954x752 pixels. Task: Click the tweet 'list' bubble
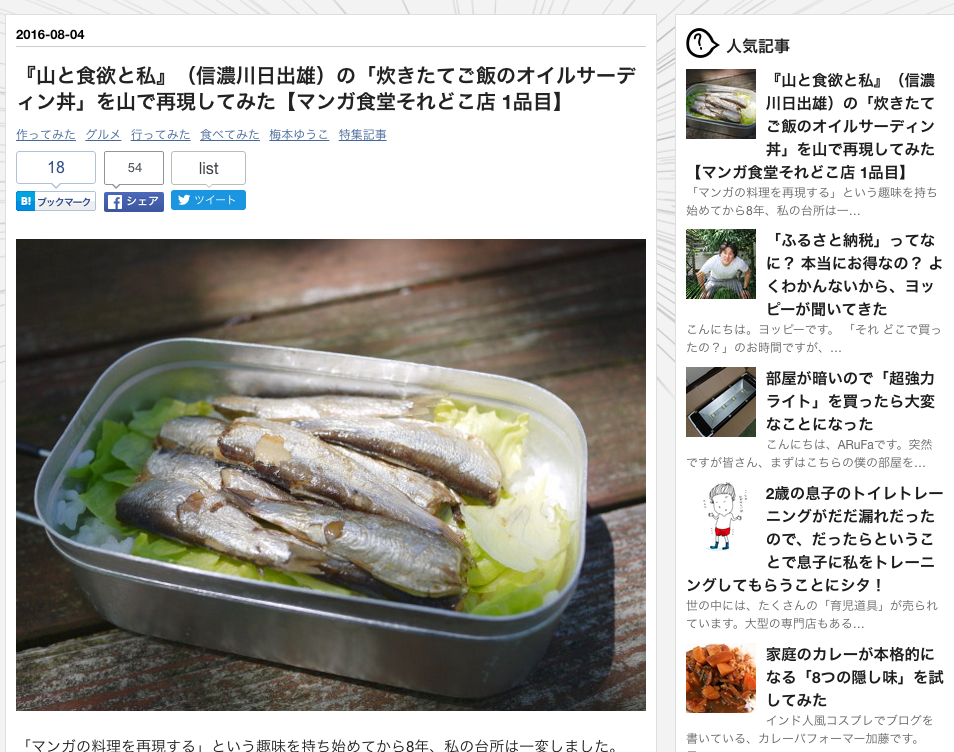208,168
